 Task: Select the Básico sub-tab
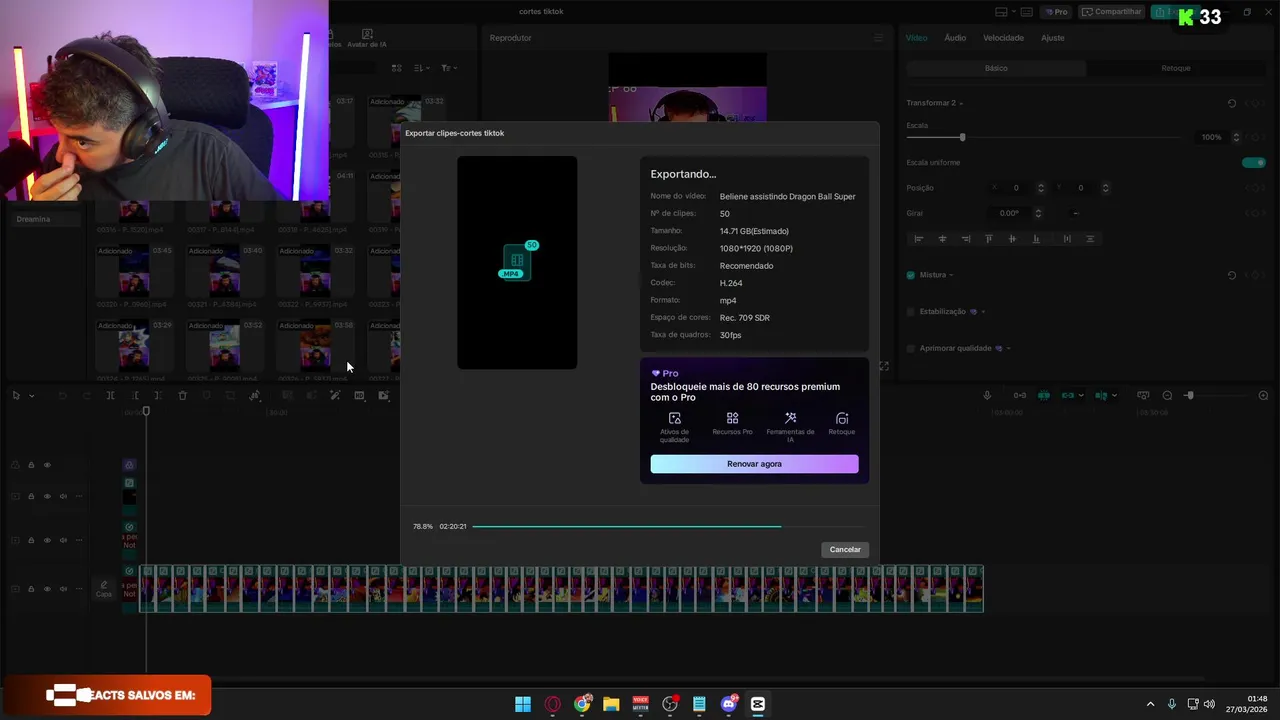click(996, 68)
